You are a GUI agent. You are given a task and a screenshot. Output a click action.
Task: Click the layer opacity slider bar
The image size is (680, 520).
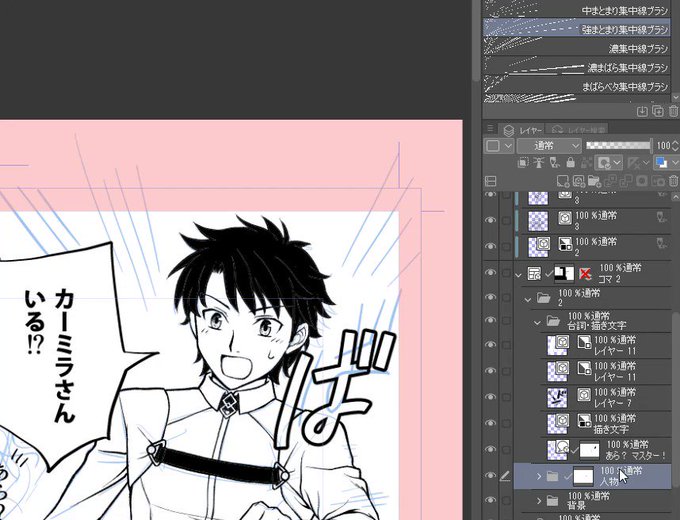[618, 145]
